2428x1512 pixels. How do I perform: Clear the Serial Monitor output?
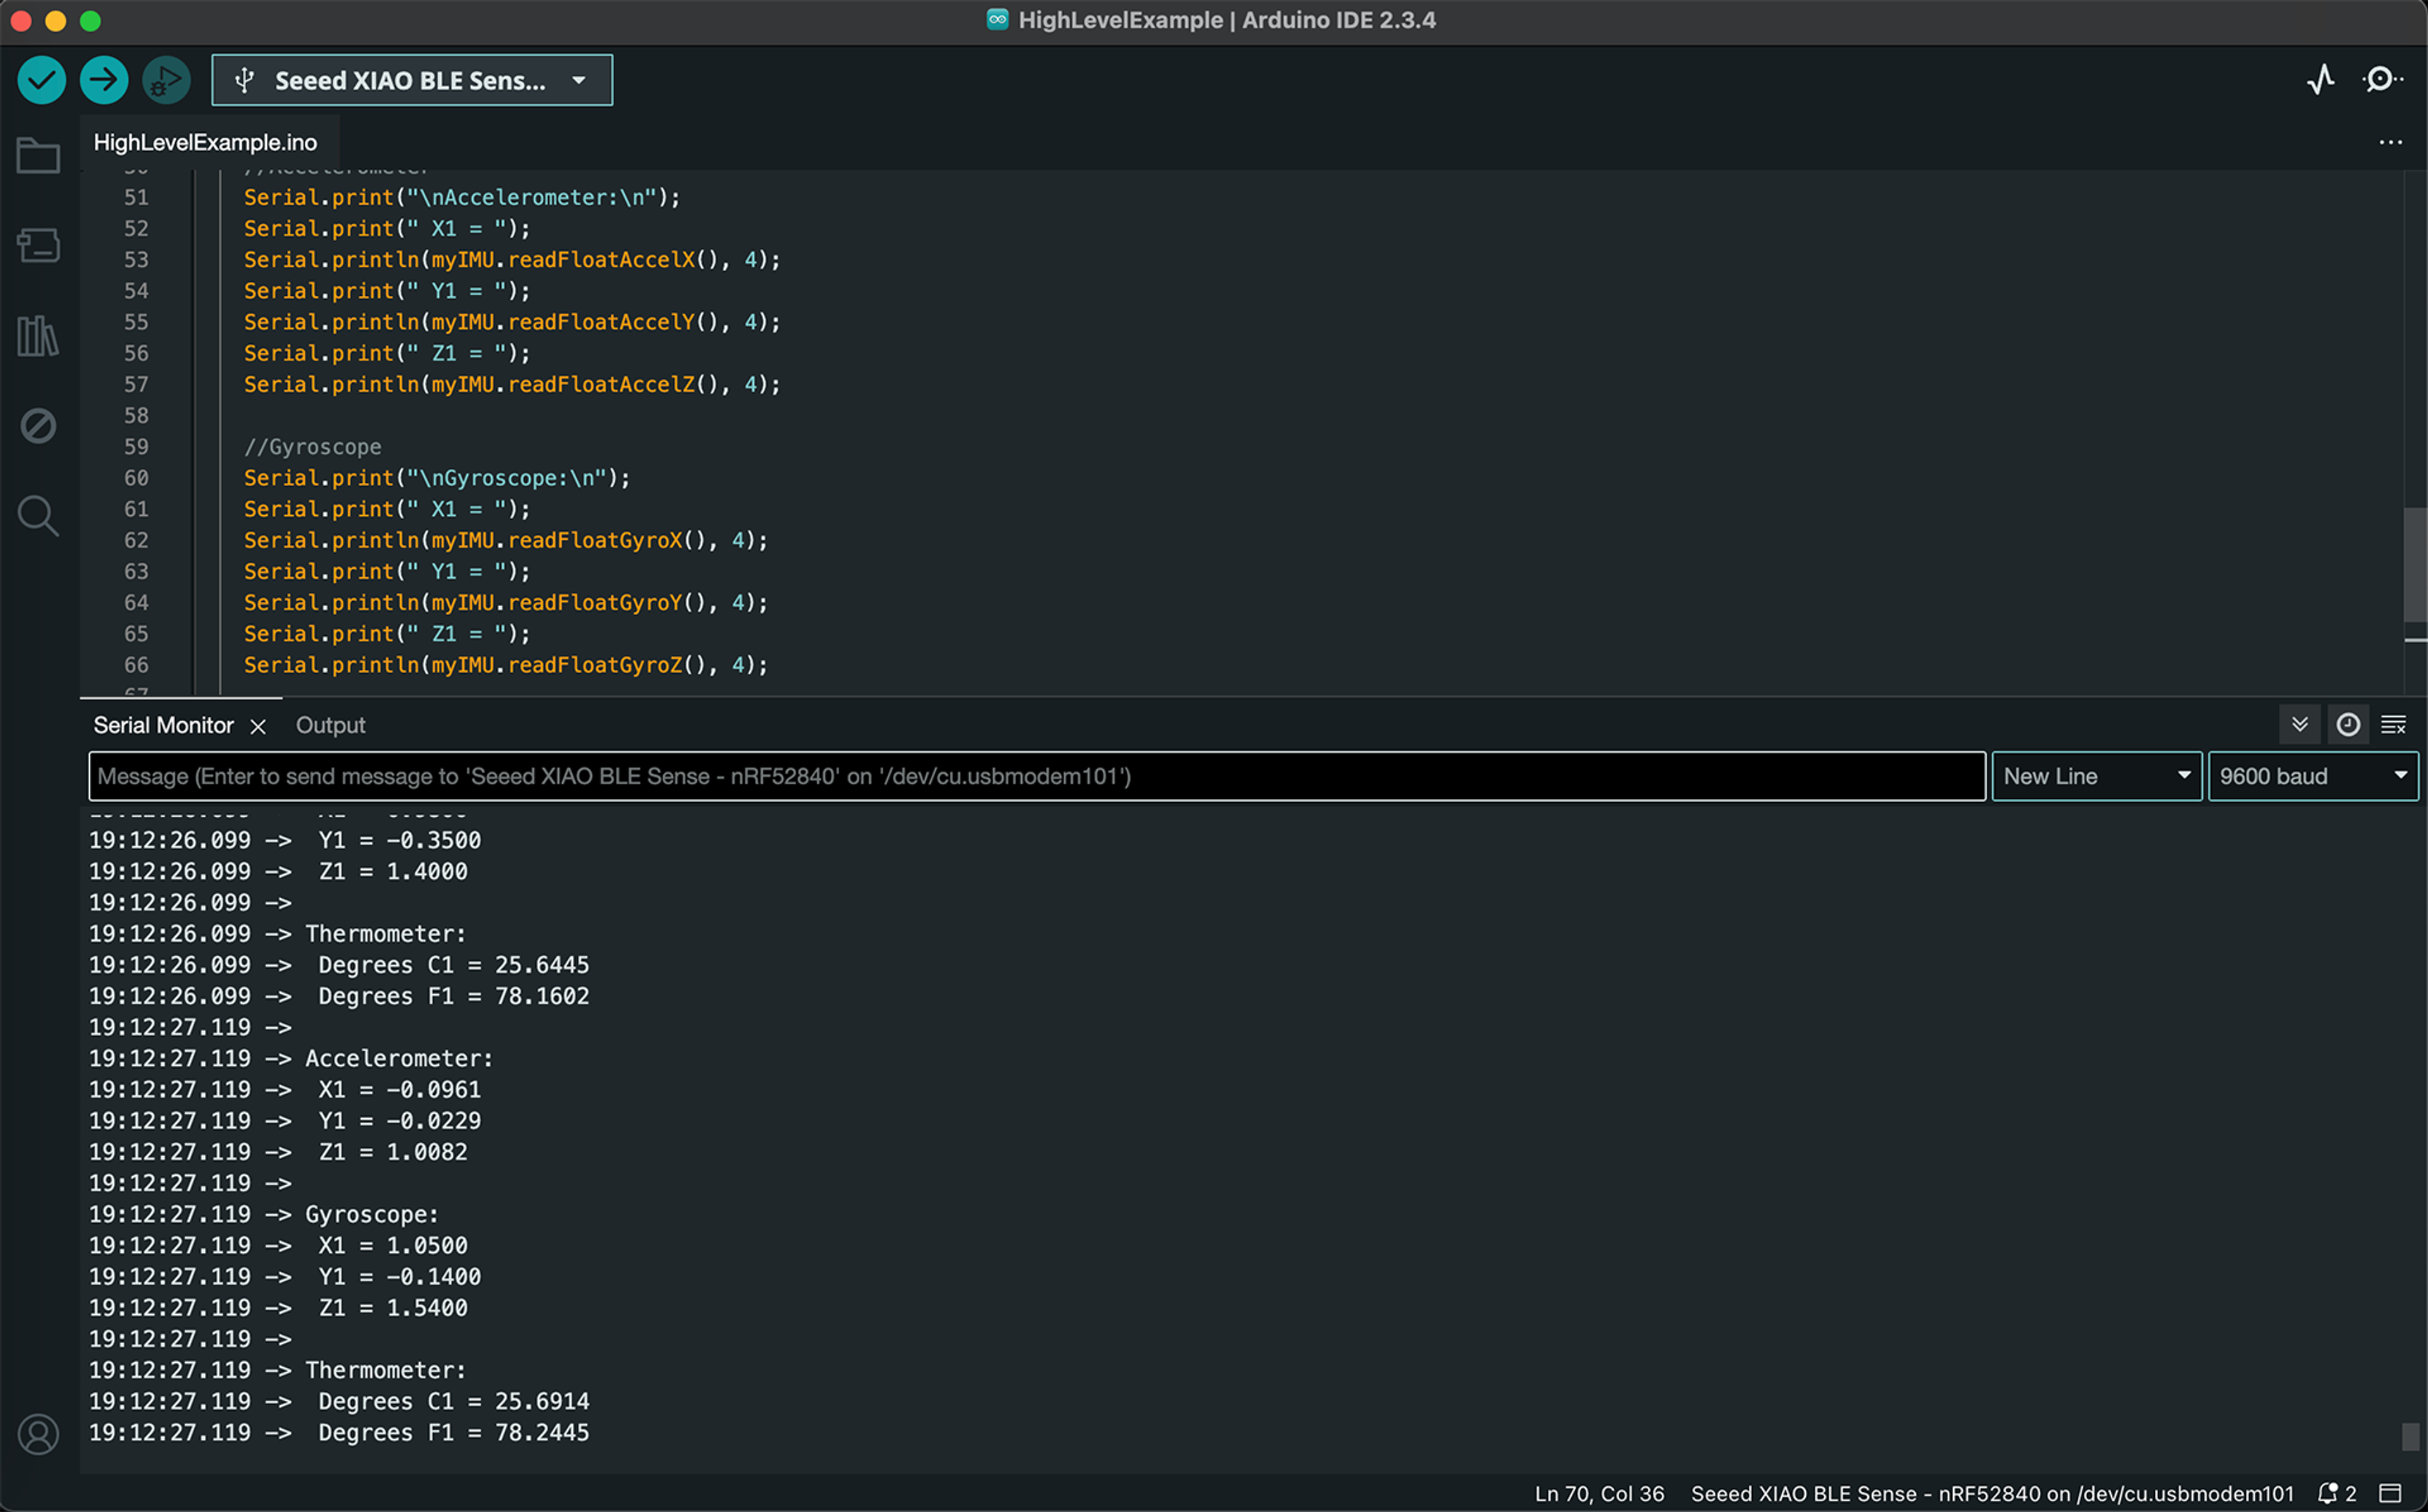pyautogui.click(x=2394, y=724)
